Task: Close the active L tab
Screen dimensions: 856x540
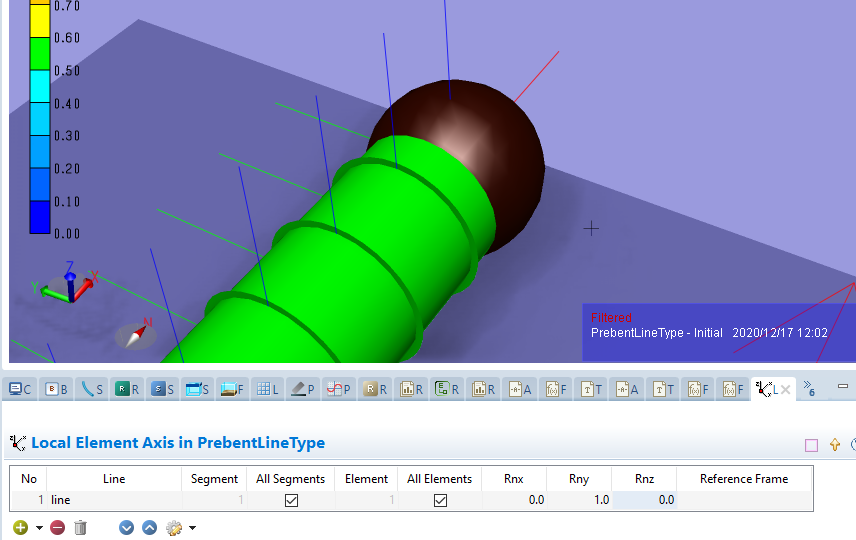Action: click(x=785, y=389)
